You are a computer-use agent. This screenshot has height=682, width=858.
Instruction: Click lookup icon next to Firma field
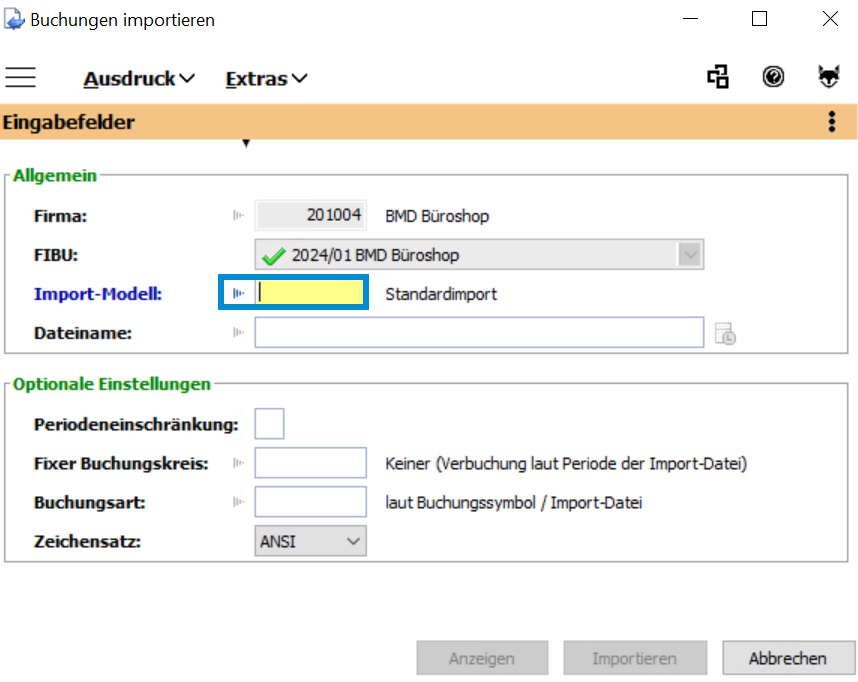click(239, 215)
